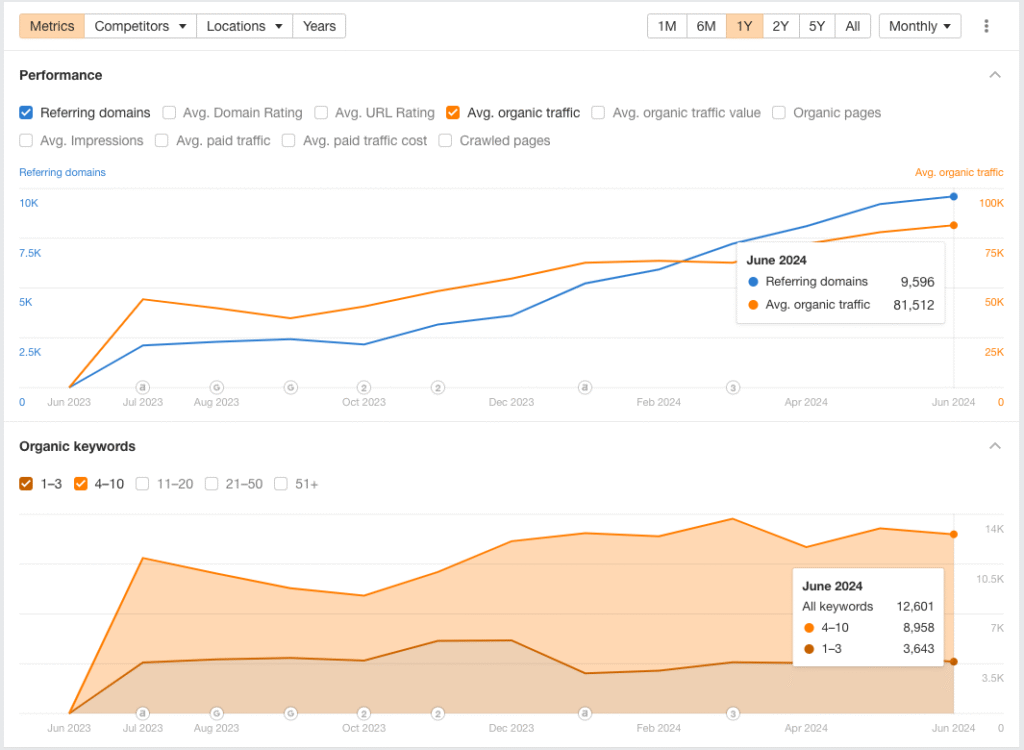The width and height of the screenshot is (1024, 750).
Task: Switch to the Years tab
Action: (x=319, y=26)
